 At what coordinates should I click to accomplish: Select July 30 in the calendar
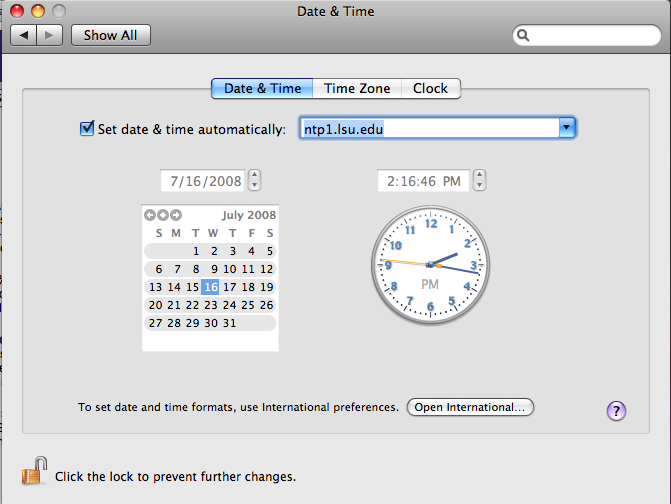click(211, 323)
